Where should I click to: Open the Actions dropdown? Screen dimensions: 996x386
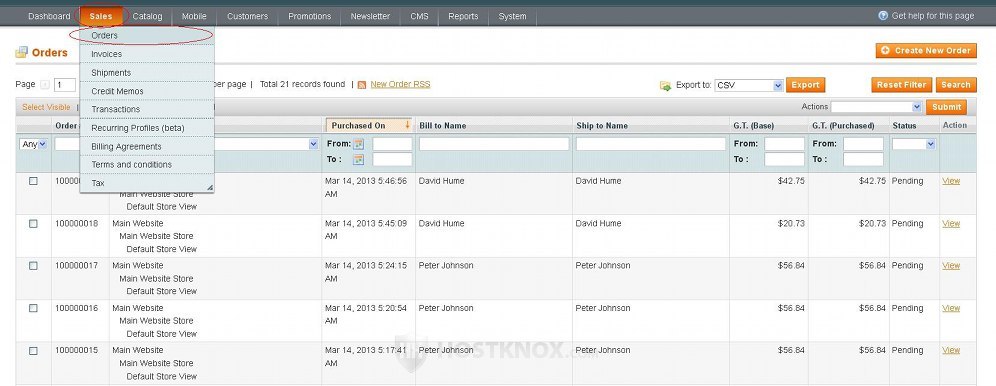[x=876, y=107]
